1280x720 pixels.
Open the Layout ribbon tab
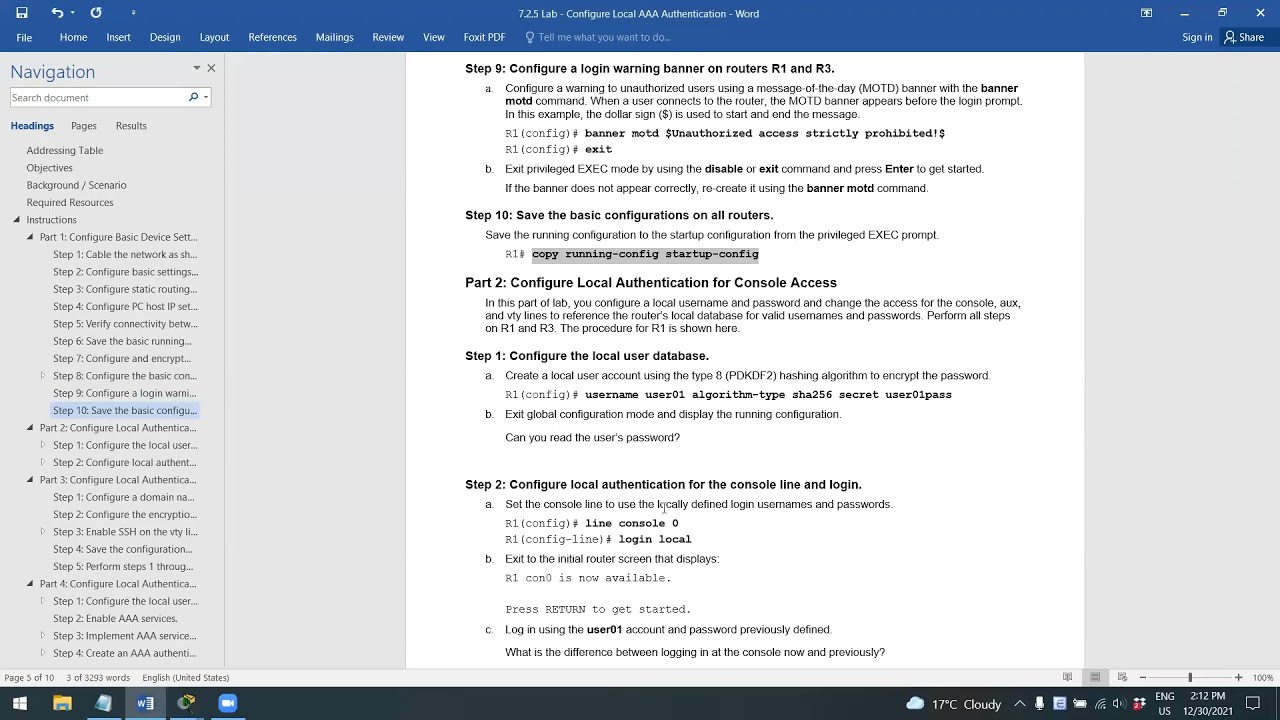[x=214, y=37]
